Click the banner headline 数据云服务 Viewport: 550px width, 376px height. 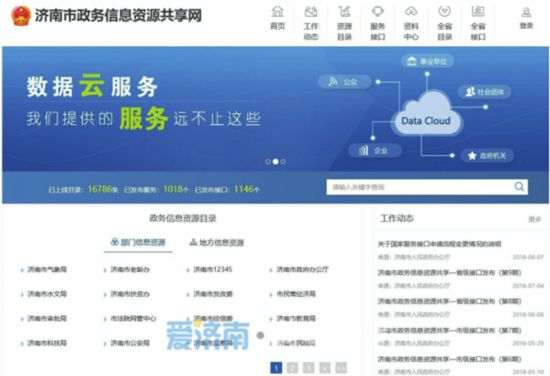[x=92, y=86]
